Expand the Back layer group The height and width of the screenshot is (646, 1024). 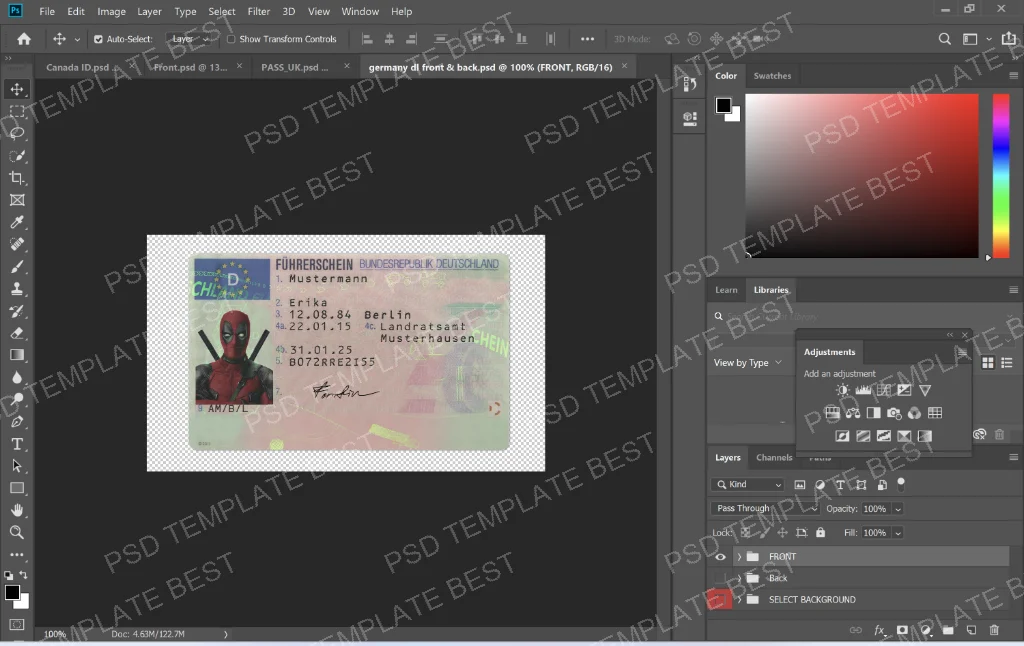pyautogui.click(x=739, y=578)
